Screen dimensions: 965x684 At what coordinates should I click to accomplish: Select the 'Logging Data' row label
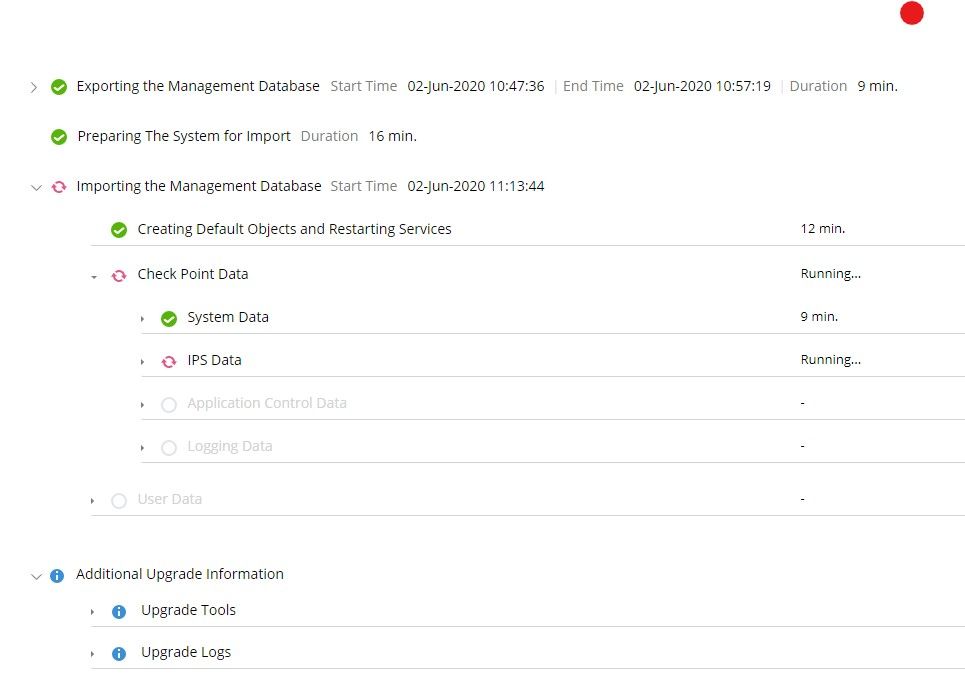tap(230, 446)
